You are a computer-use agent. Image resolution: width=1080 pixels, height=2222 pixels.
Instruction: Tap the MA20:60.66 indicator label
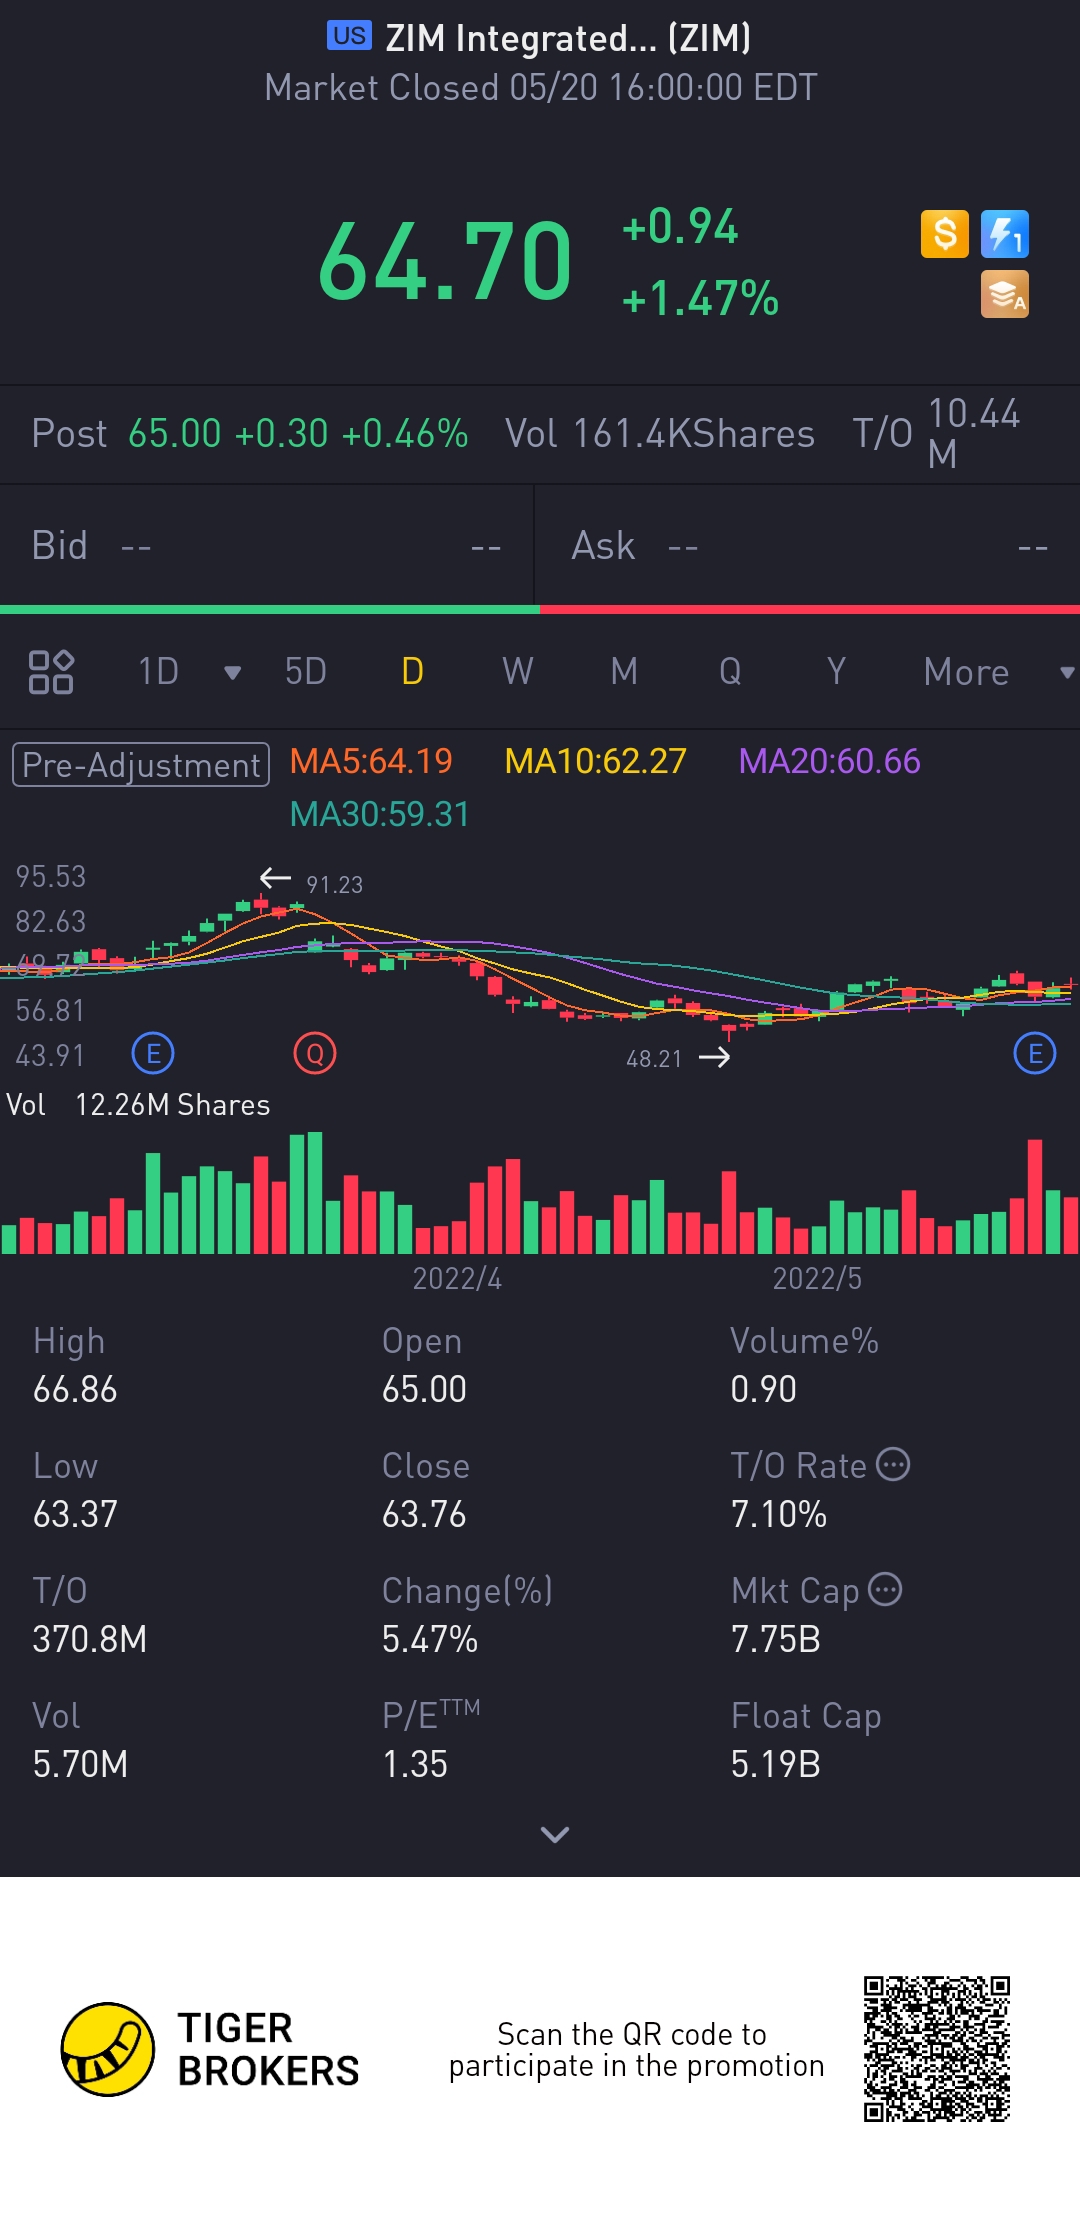coord(829,762)
